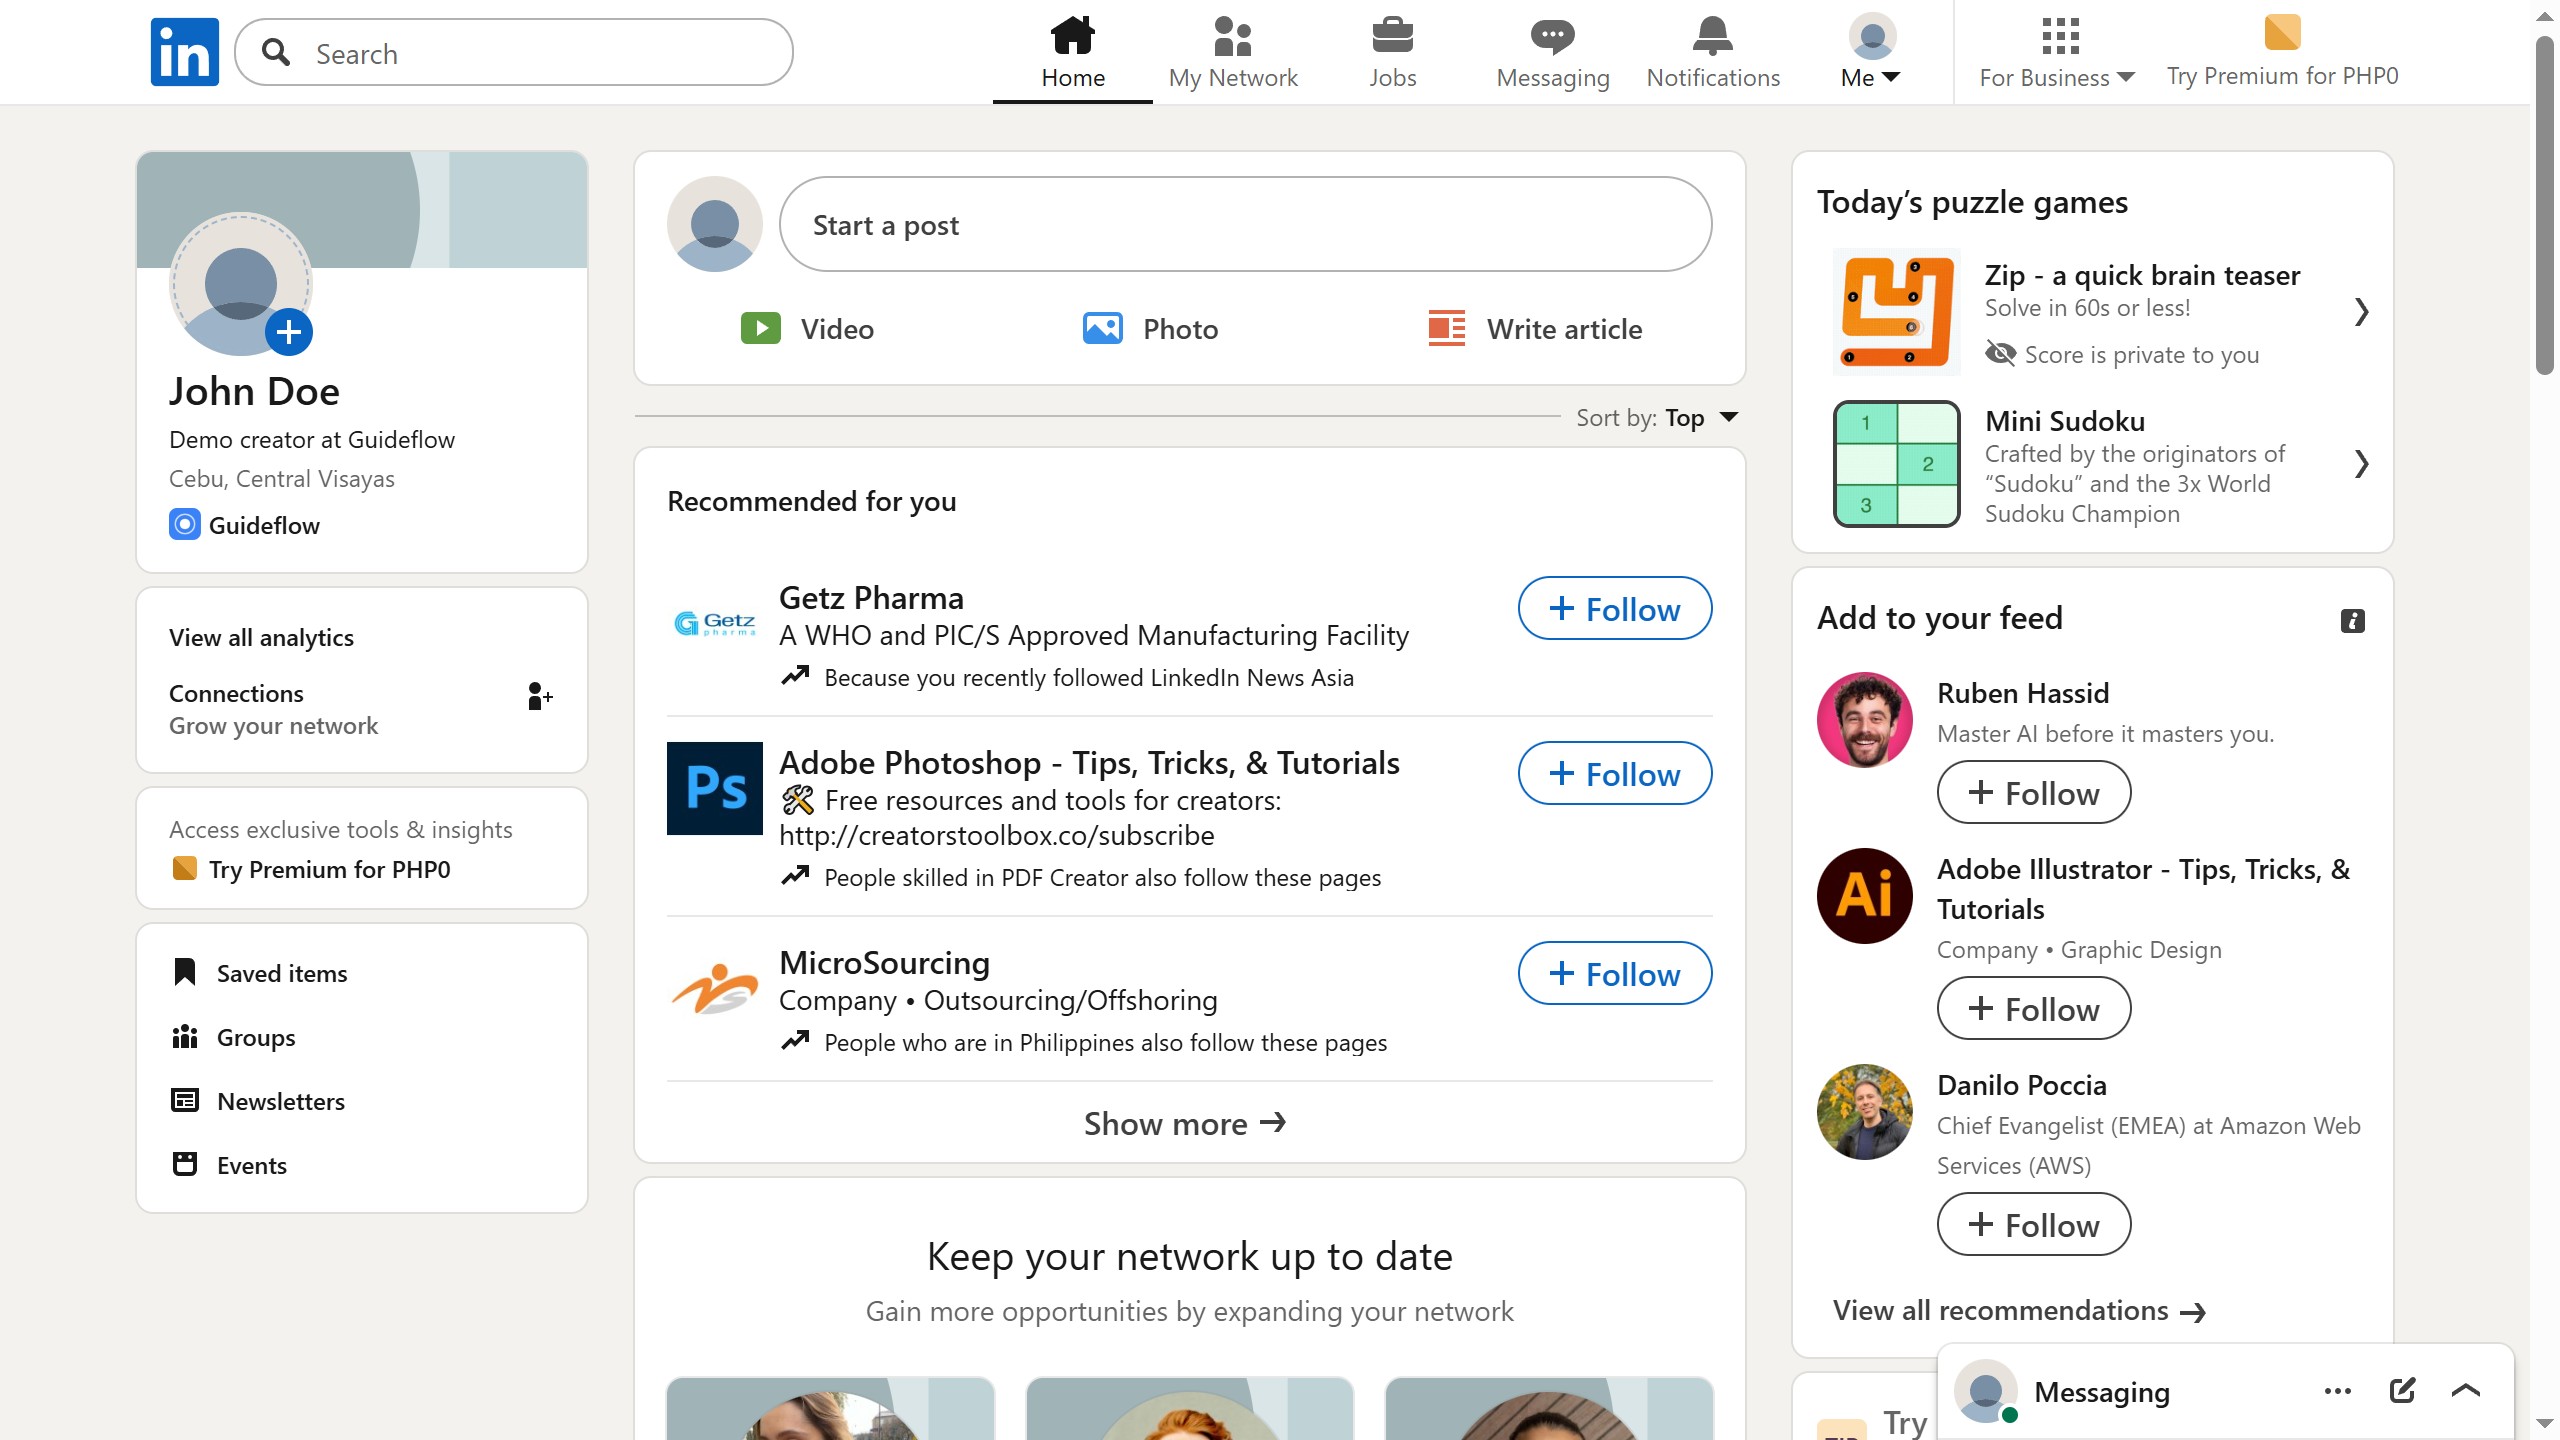
Task: Click the Start a post field
Action: pyautogui.click(x=1245, y=225)
